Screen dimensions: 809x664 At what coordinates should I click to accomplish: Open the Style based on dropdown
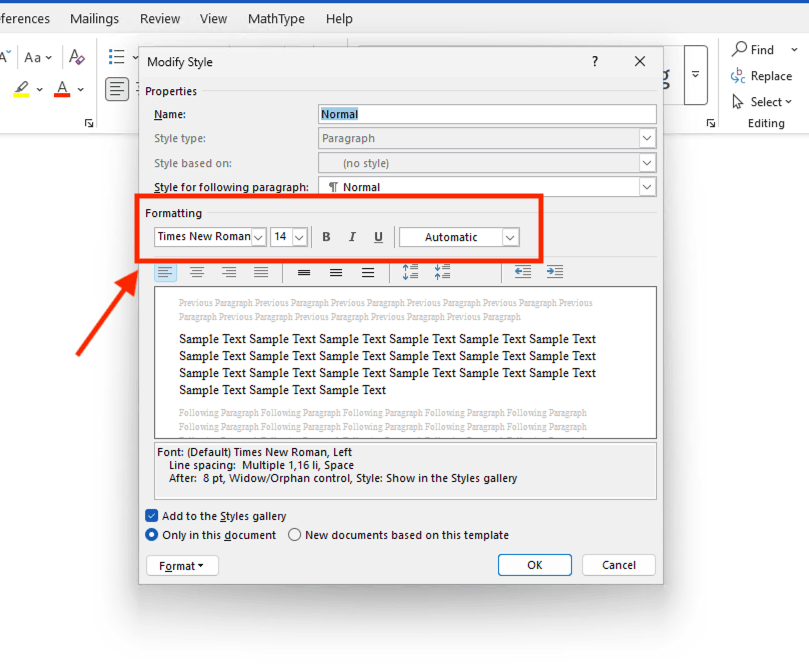coord(646,163)
